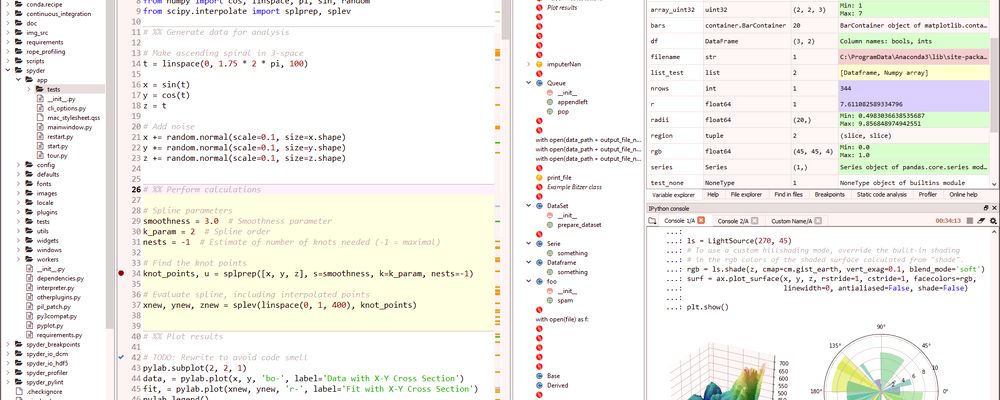1000x400 pixels.
Task: Click the TODO checkmark beside line 42
Action: 121,357
